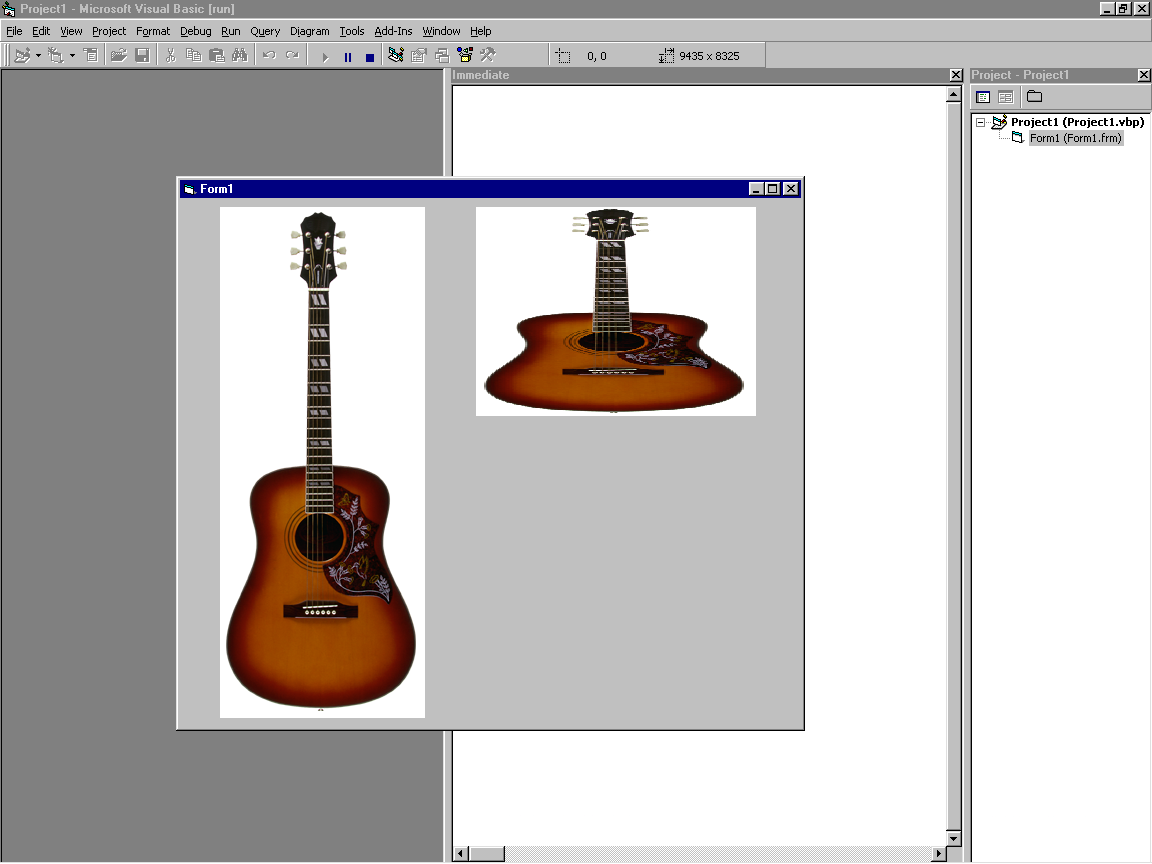Image resolution: width=1152 pixels, height=864 pixels.
Task: Open Project Explorer from the toolbar icon
Action: pos(396,55)
